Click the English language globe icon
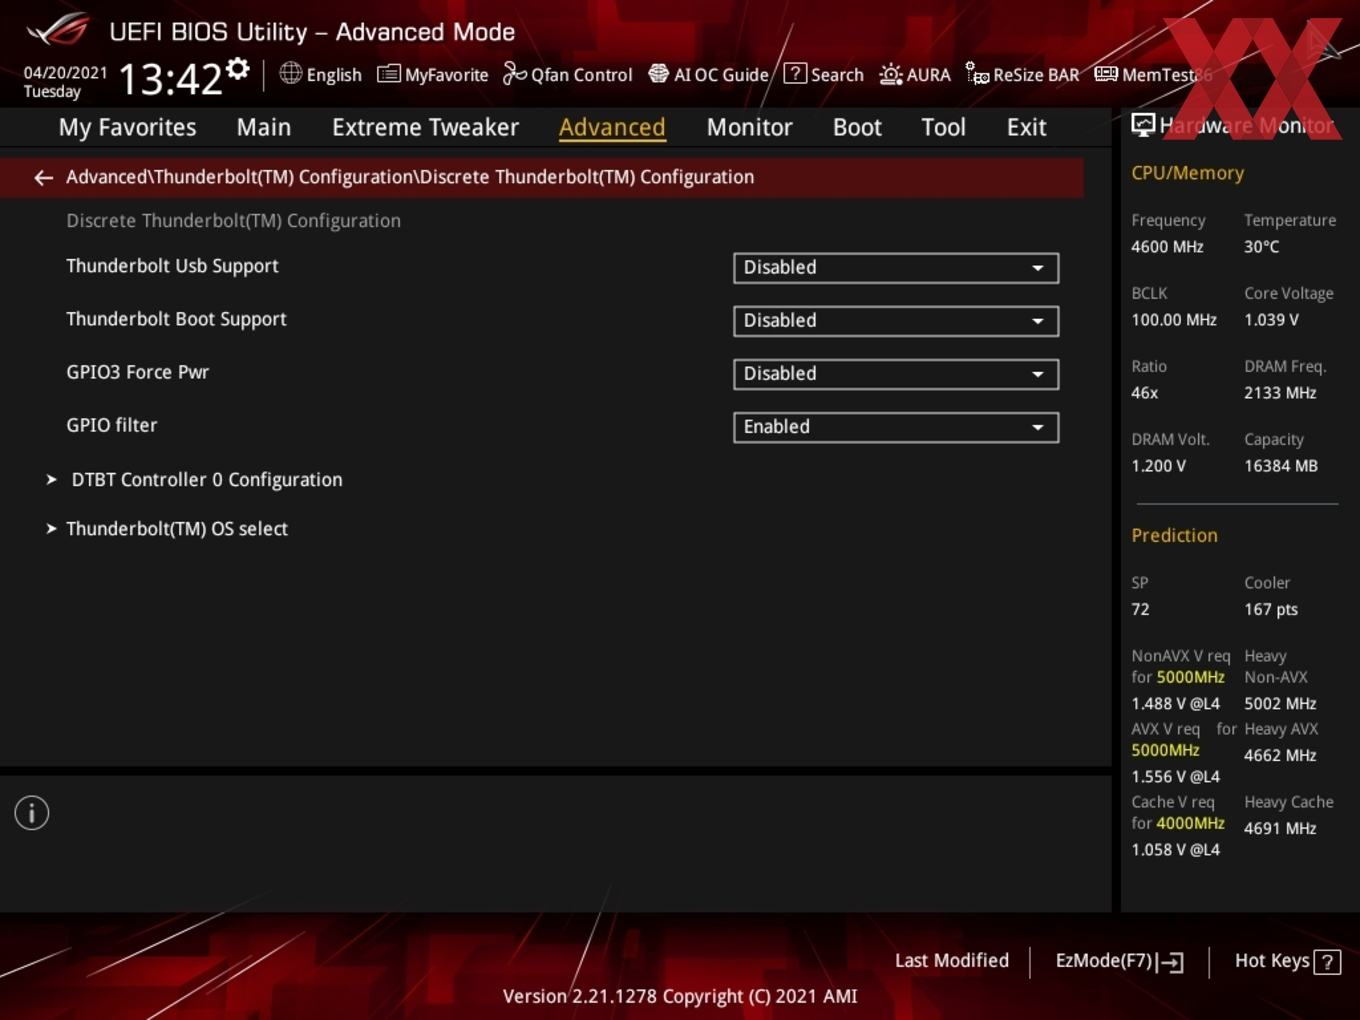This screenshot has width=1360, height=1020. click(290, 73)
